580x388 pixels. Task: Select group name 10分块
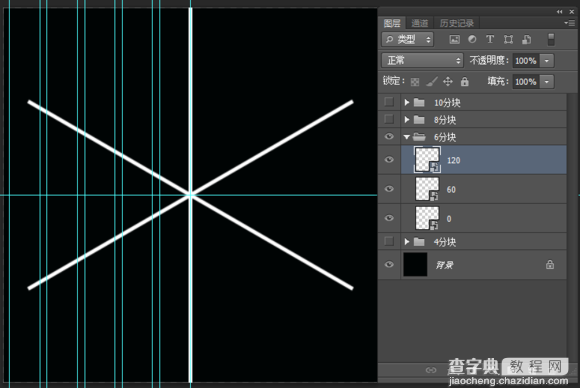pos(447,103)
